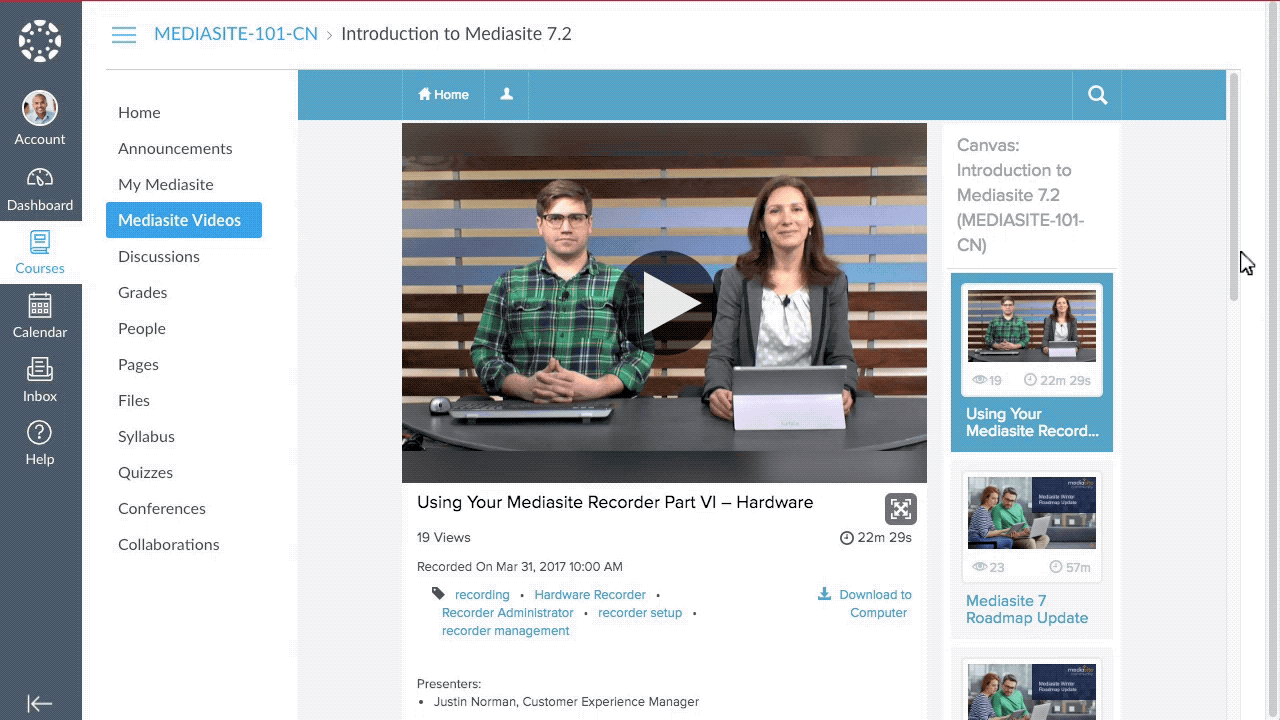Click the 'recorder setup' tag link
1280x720 pixels.
640,613
